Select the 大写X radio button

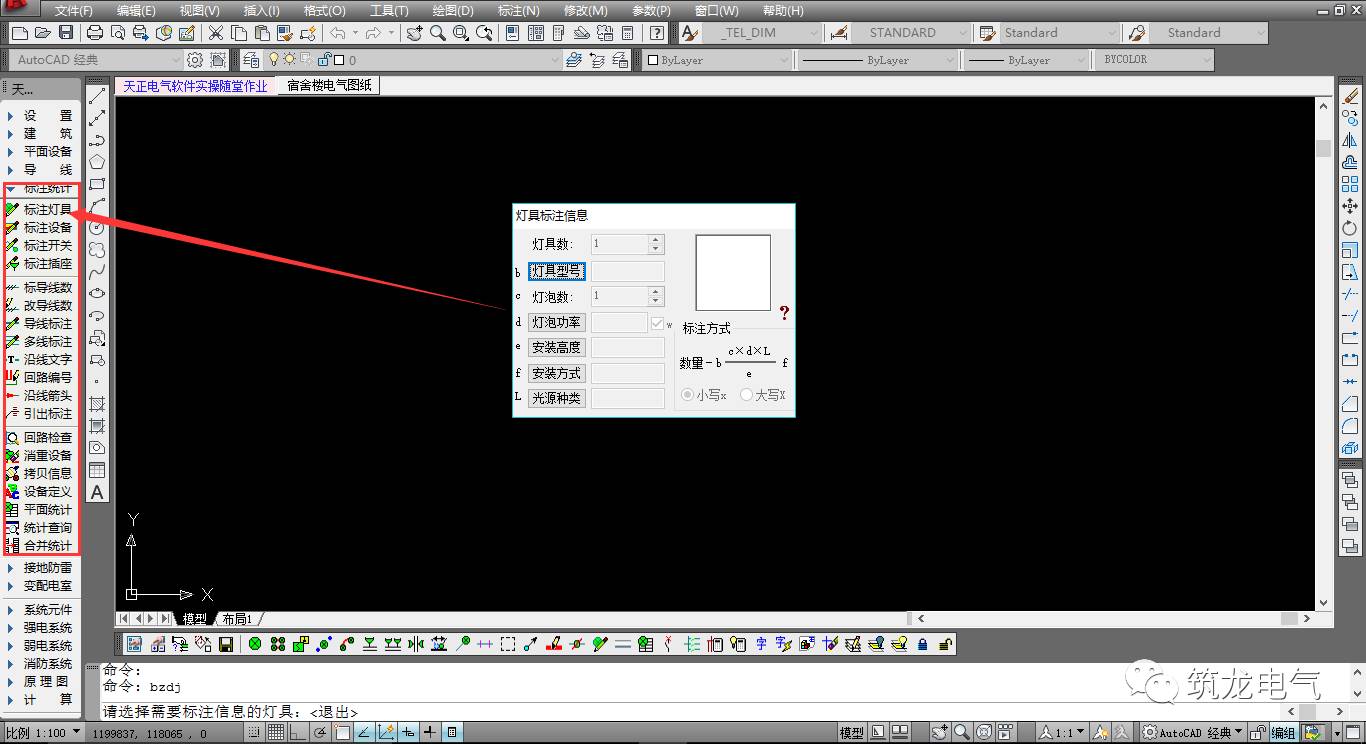746,395
